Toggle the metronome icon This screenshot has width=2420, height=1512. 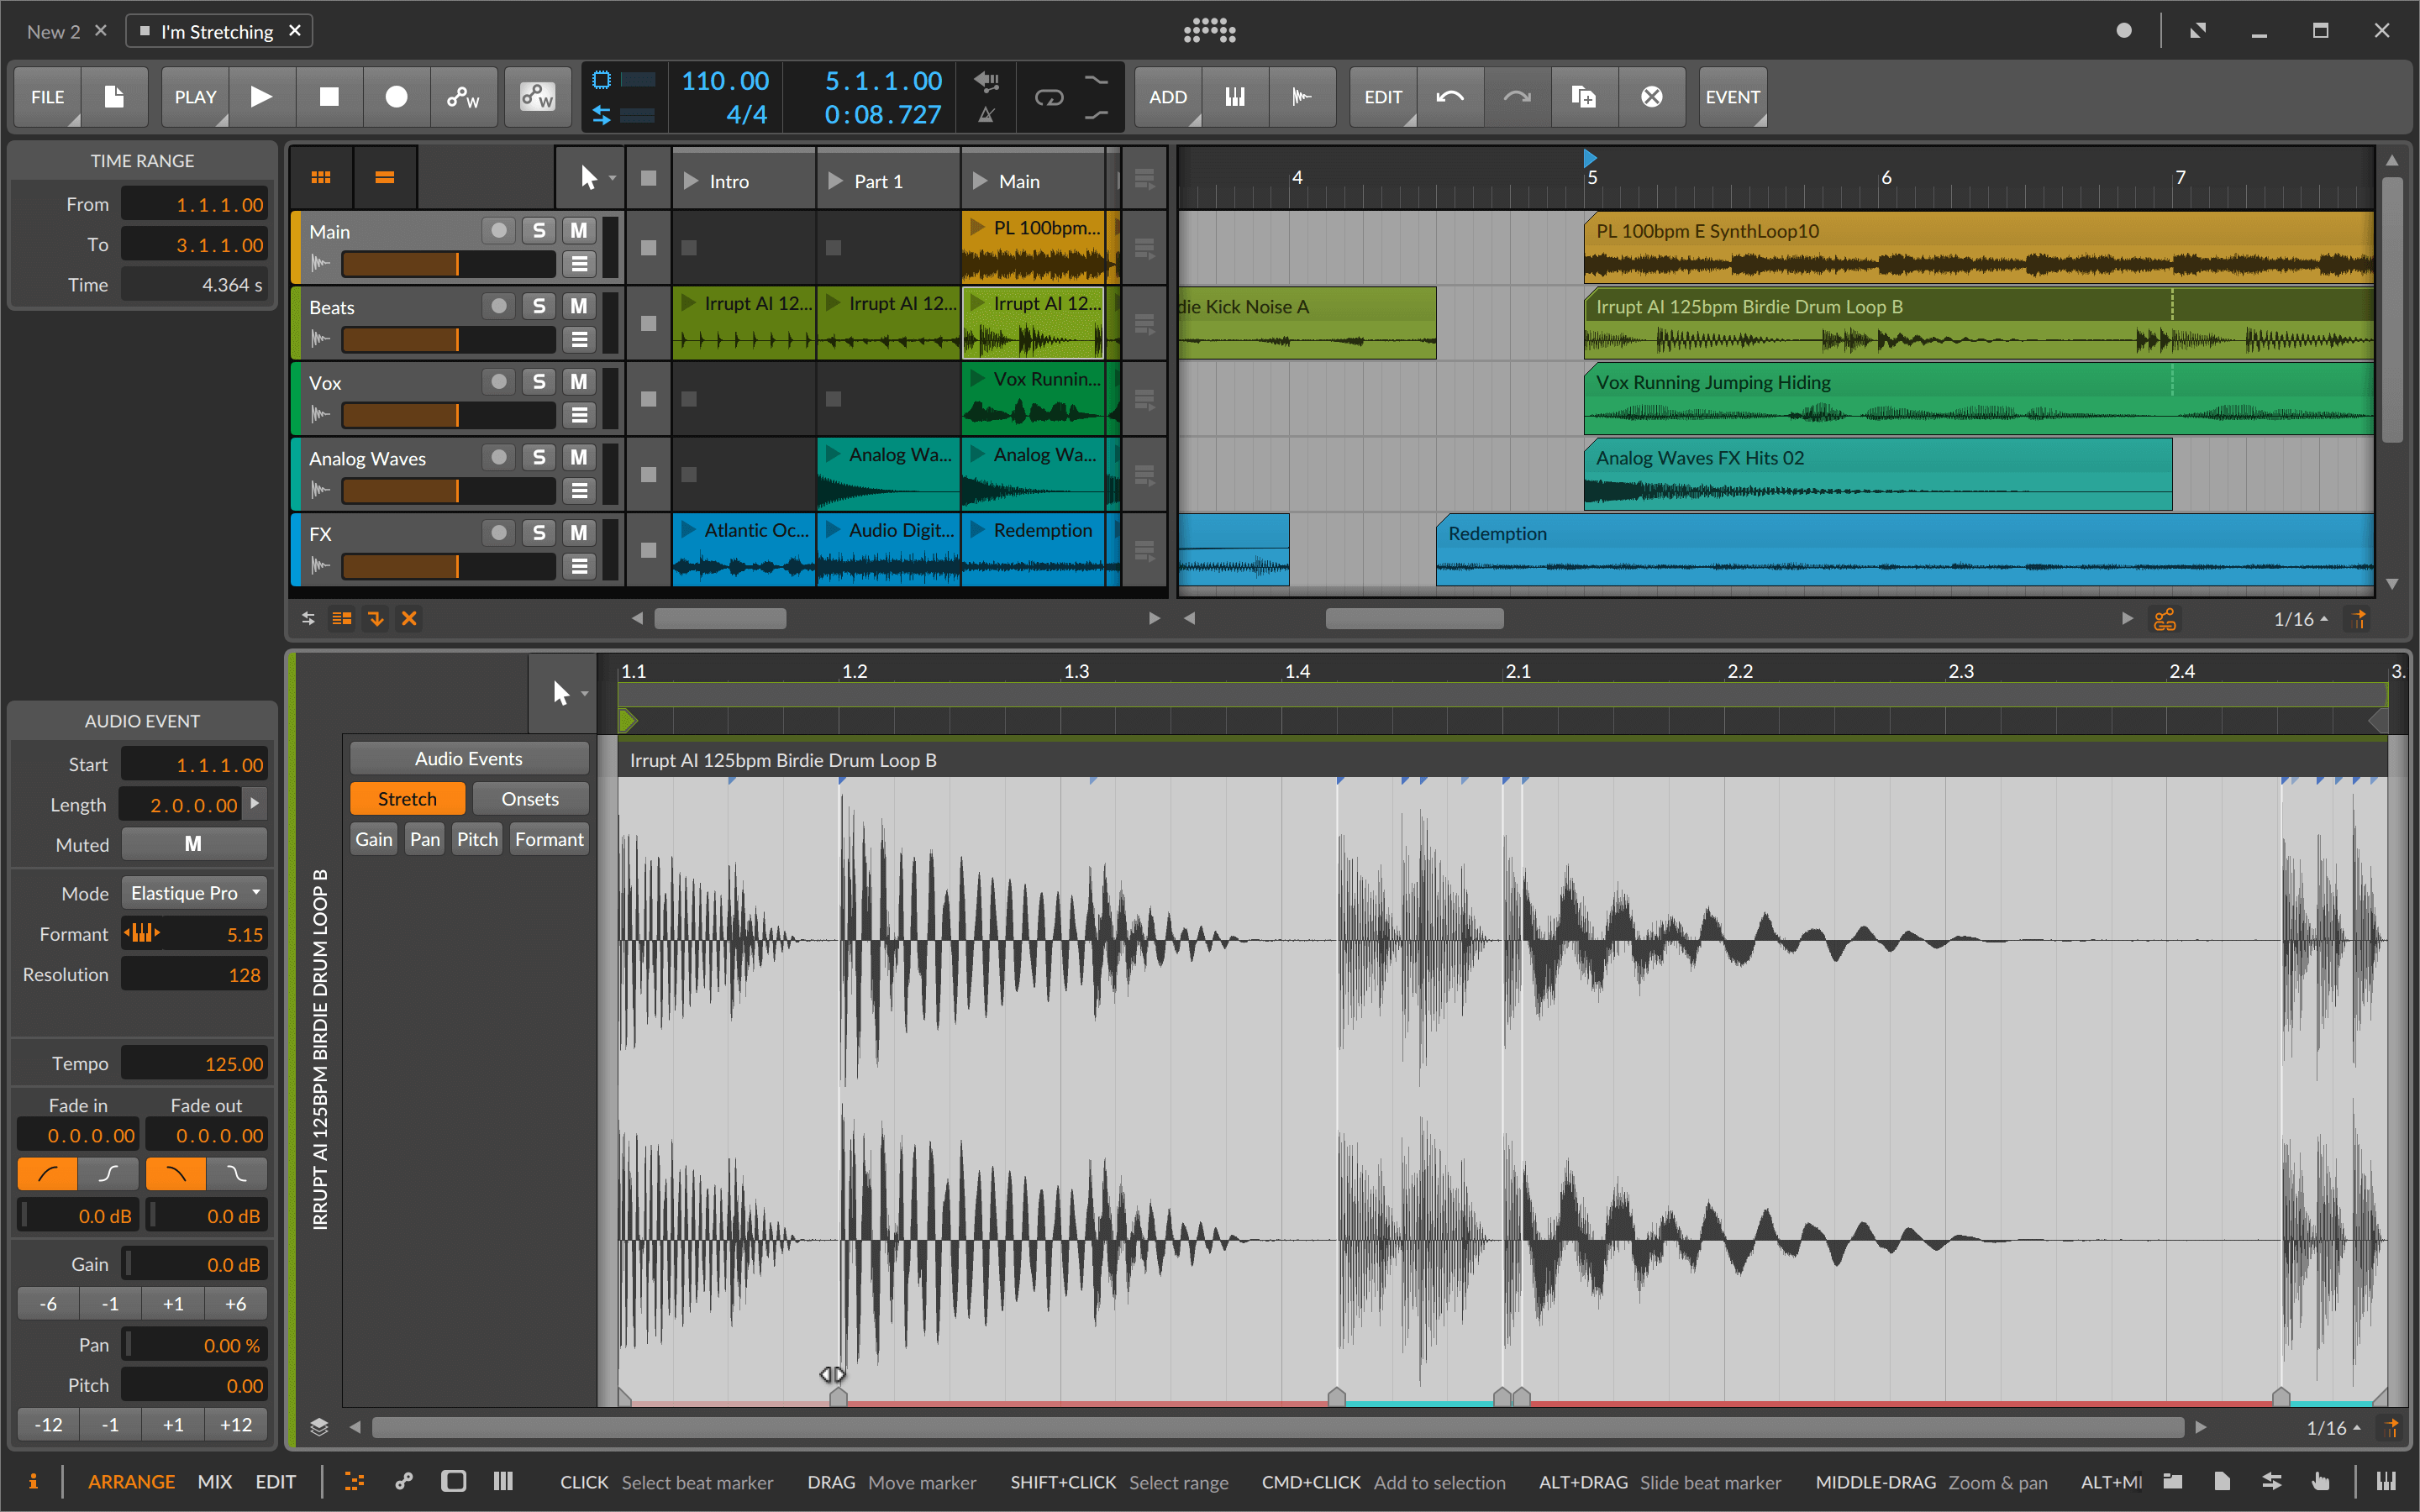pyautogui.click(x=986, y=115)
